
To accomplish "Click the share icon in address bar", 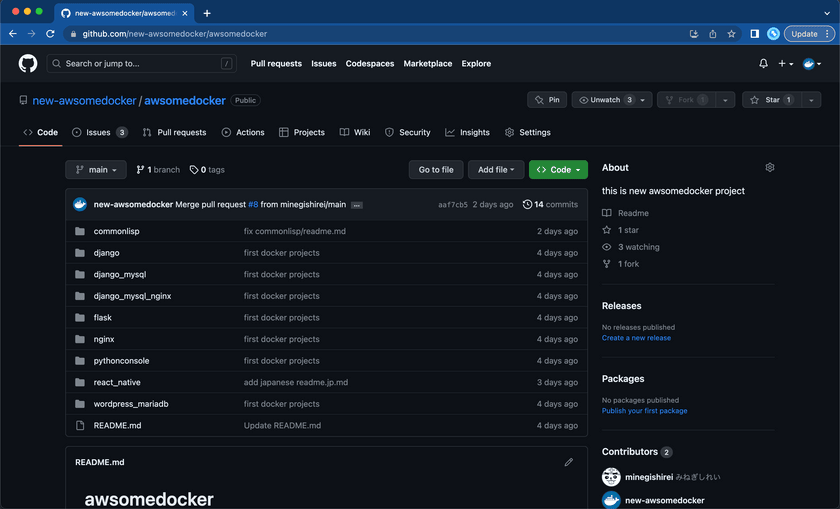I will click(712, 34).
